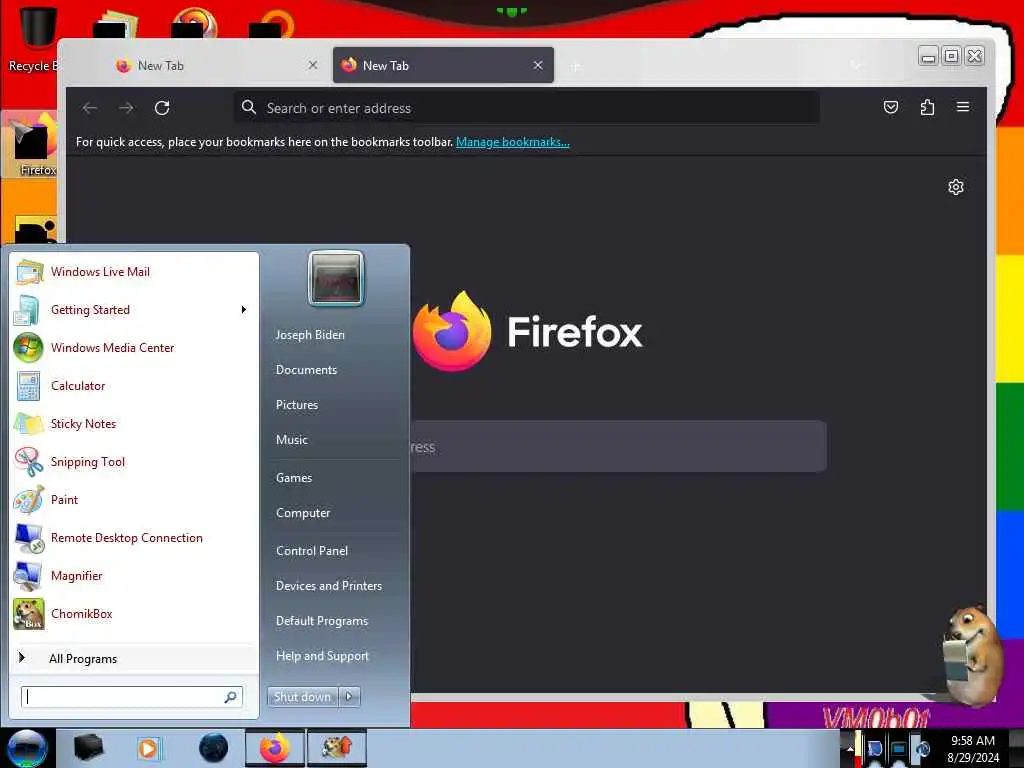This screenshot has width=1024, height=768.
Task: Open Music from Start menu
Action: point(292,440)
